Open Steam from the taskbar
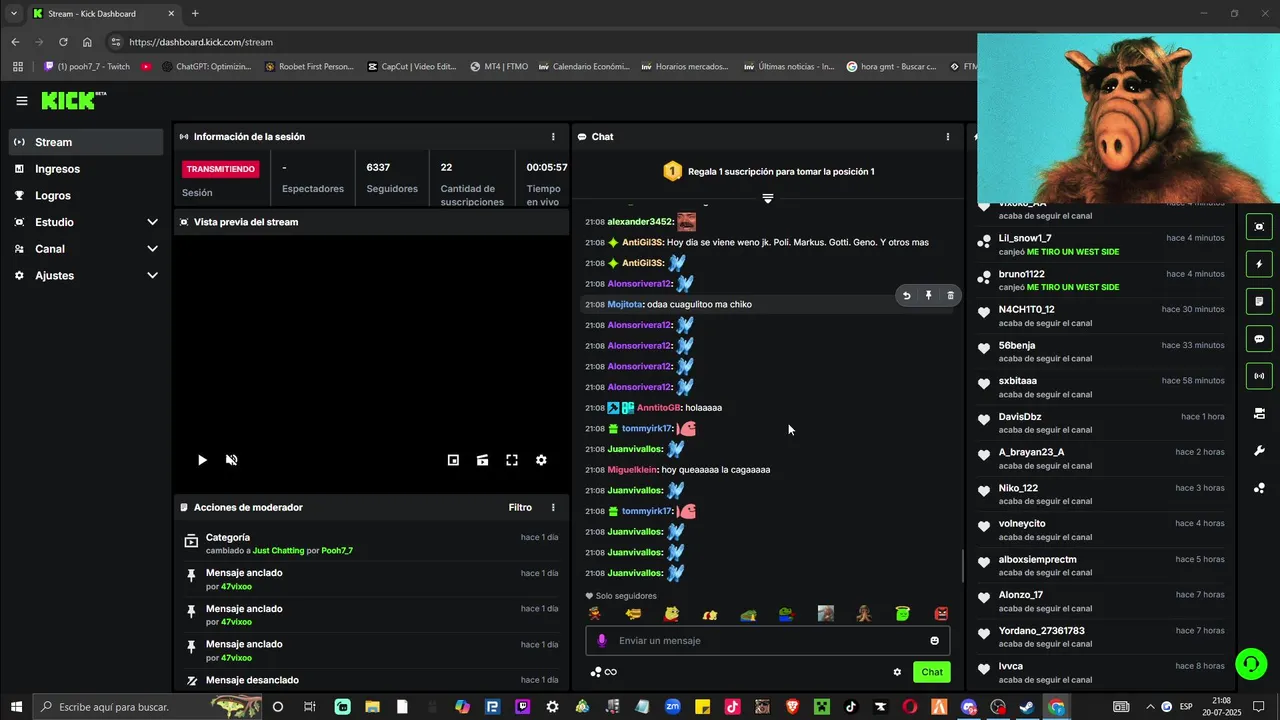1280x720 pixels. [1027, 707]
